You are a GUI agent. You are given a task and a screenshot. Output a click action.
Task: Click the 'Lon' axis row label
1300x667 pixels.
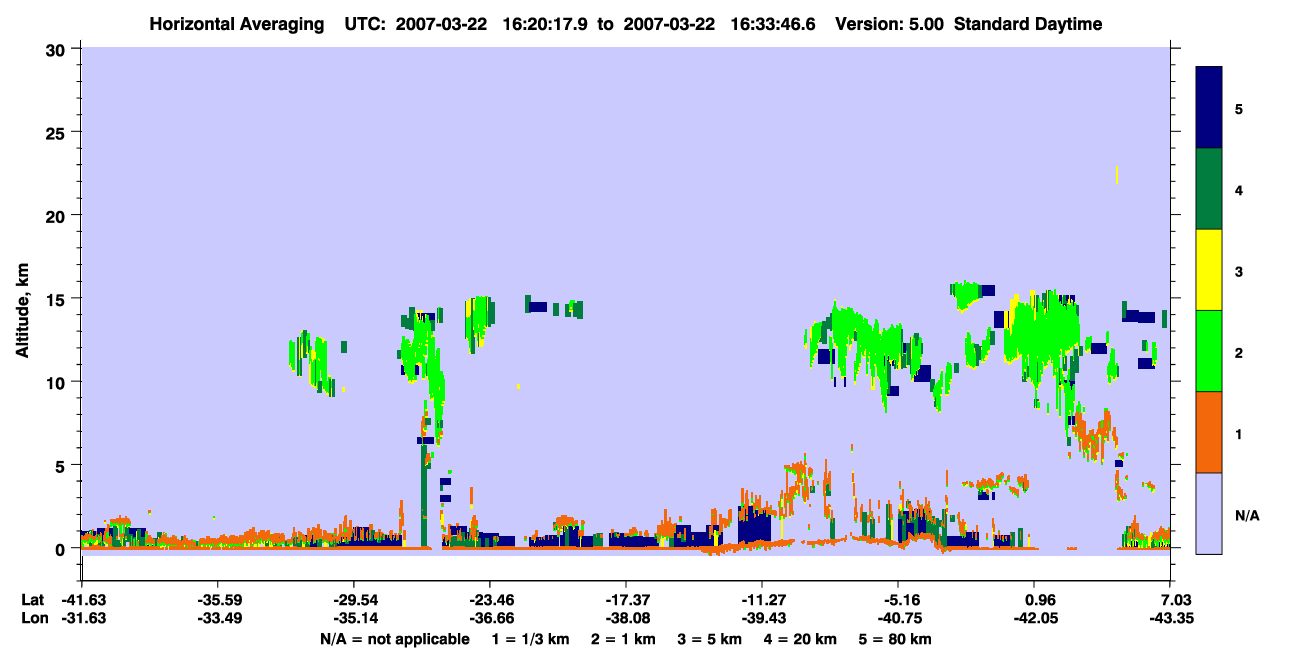tap(33, 618)
